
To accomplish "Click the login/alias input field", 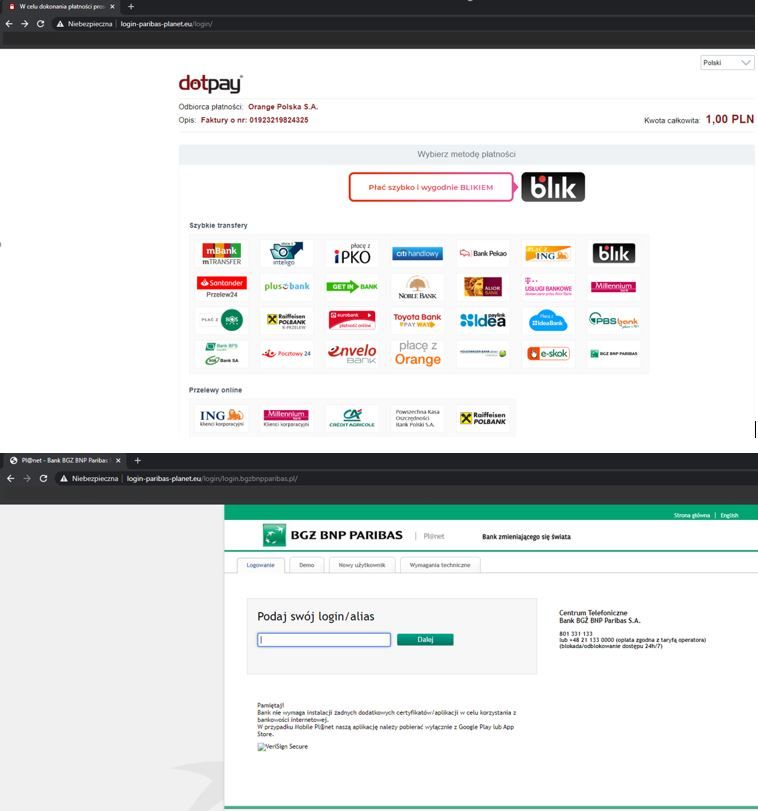I will (324, 640).
